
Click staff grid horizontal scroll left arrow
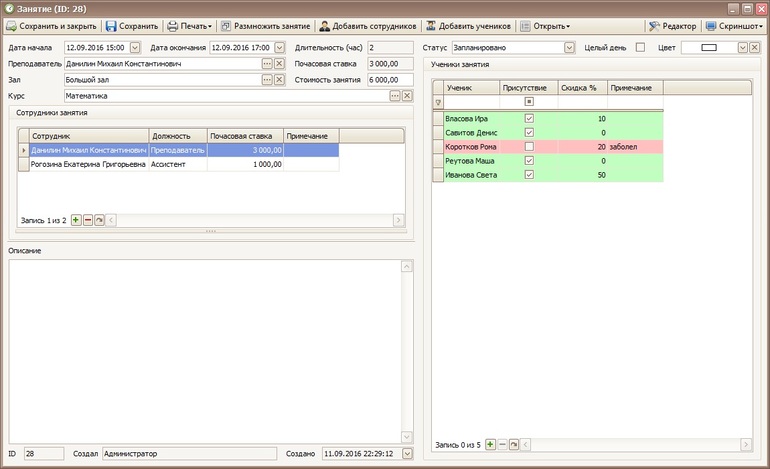(x=111, y=220)
